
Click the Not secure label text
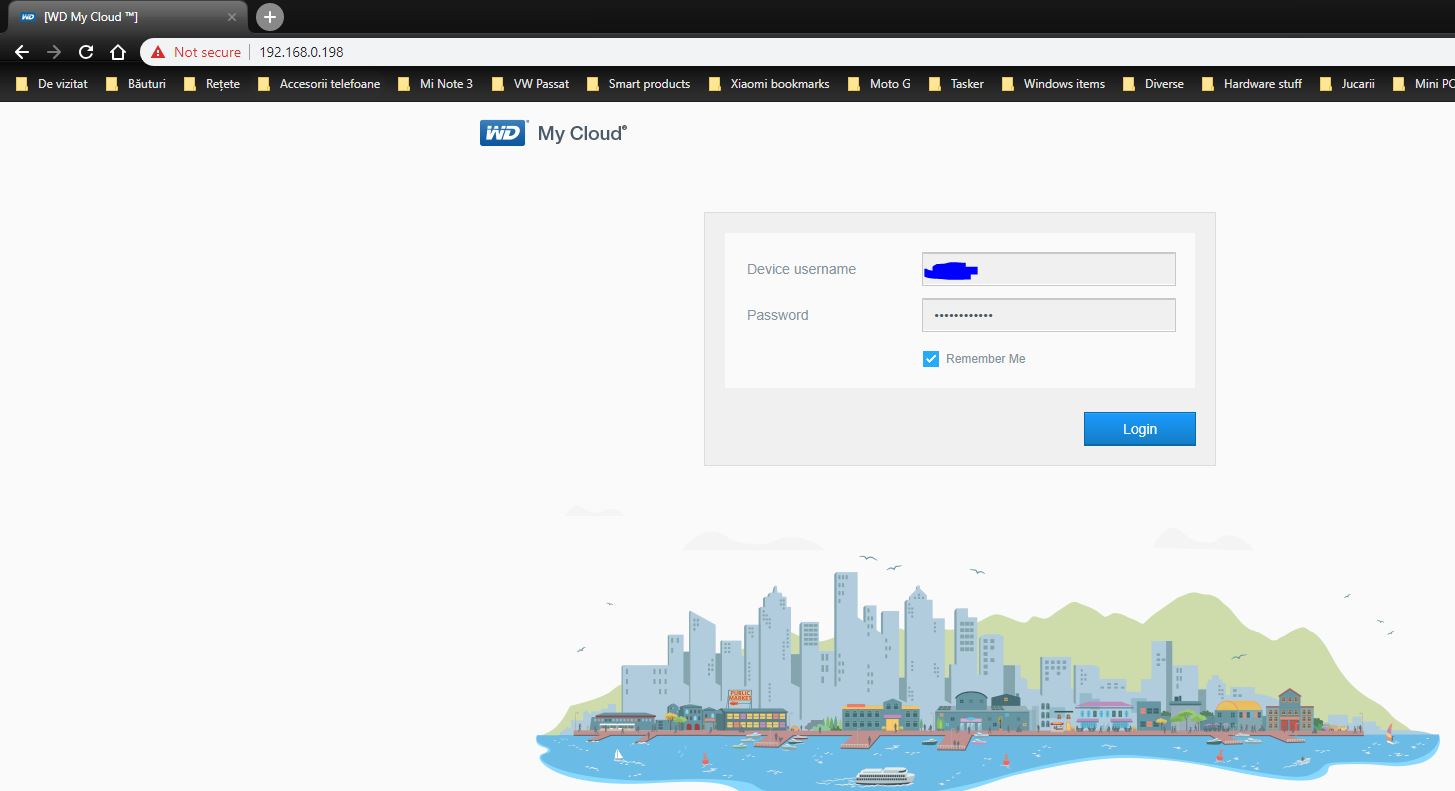207,52
